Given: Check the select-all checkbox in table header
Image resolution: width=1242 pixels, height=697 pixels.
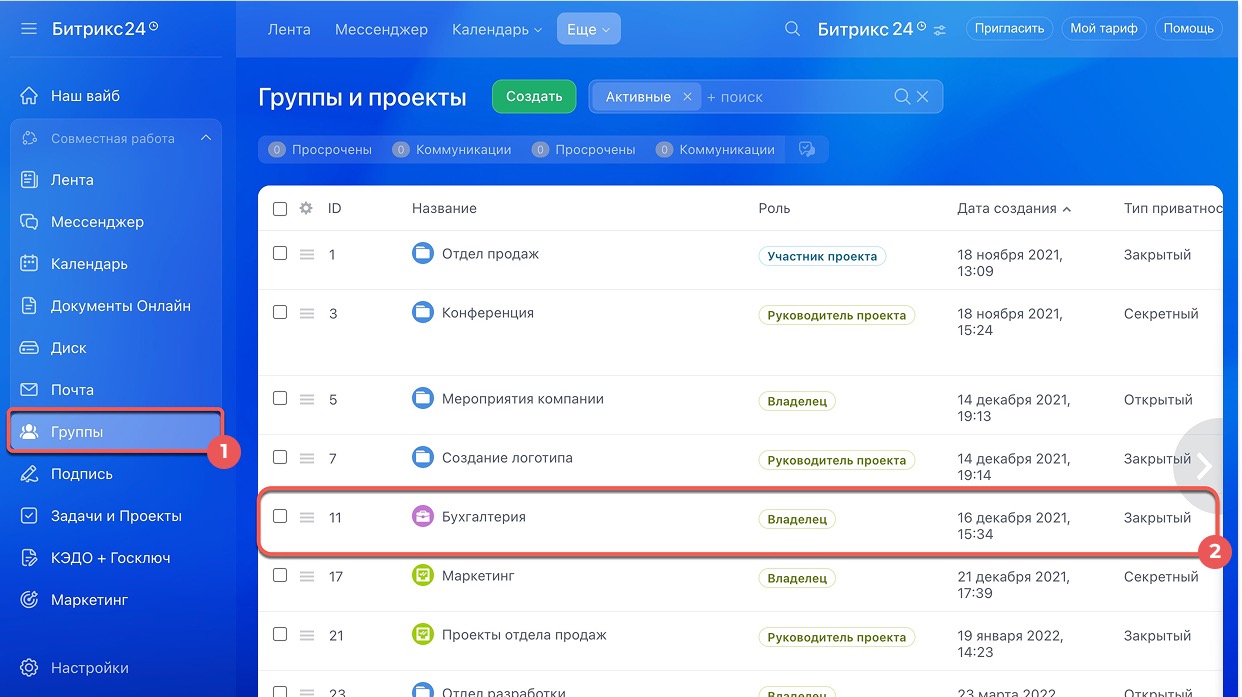Looking at the screenshot, I should point(280,209).
